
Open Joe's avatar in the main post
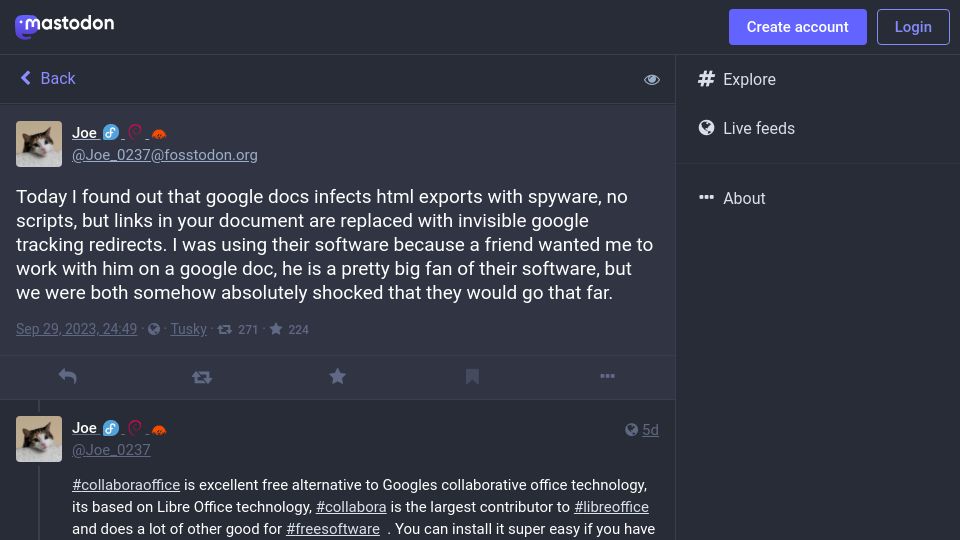(x=39, y=144)
